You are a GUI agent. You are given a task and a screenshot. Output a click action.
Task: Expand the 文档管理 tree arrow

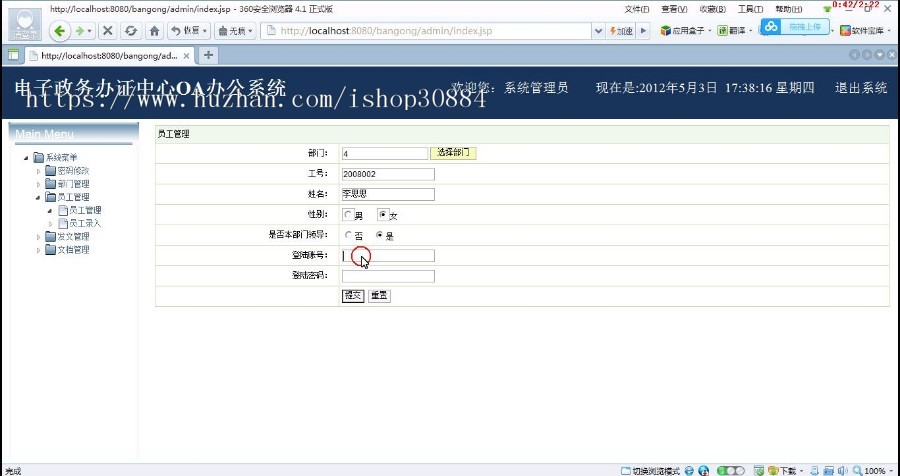[39, 250]
